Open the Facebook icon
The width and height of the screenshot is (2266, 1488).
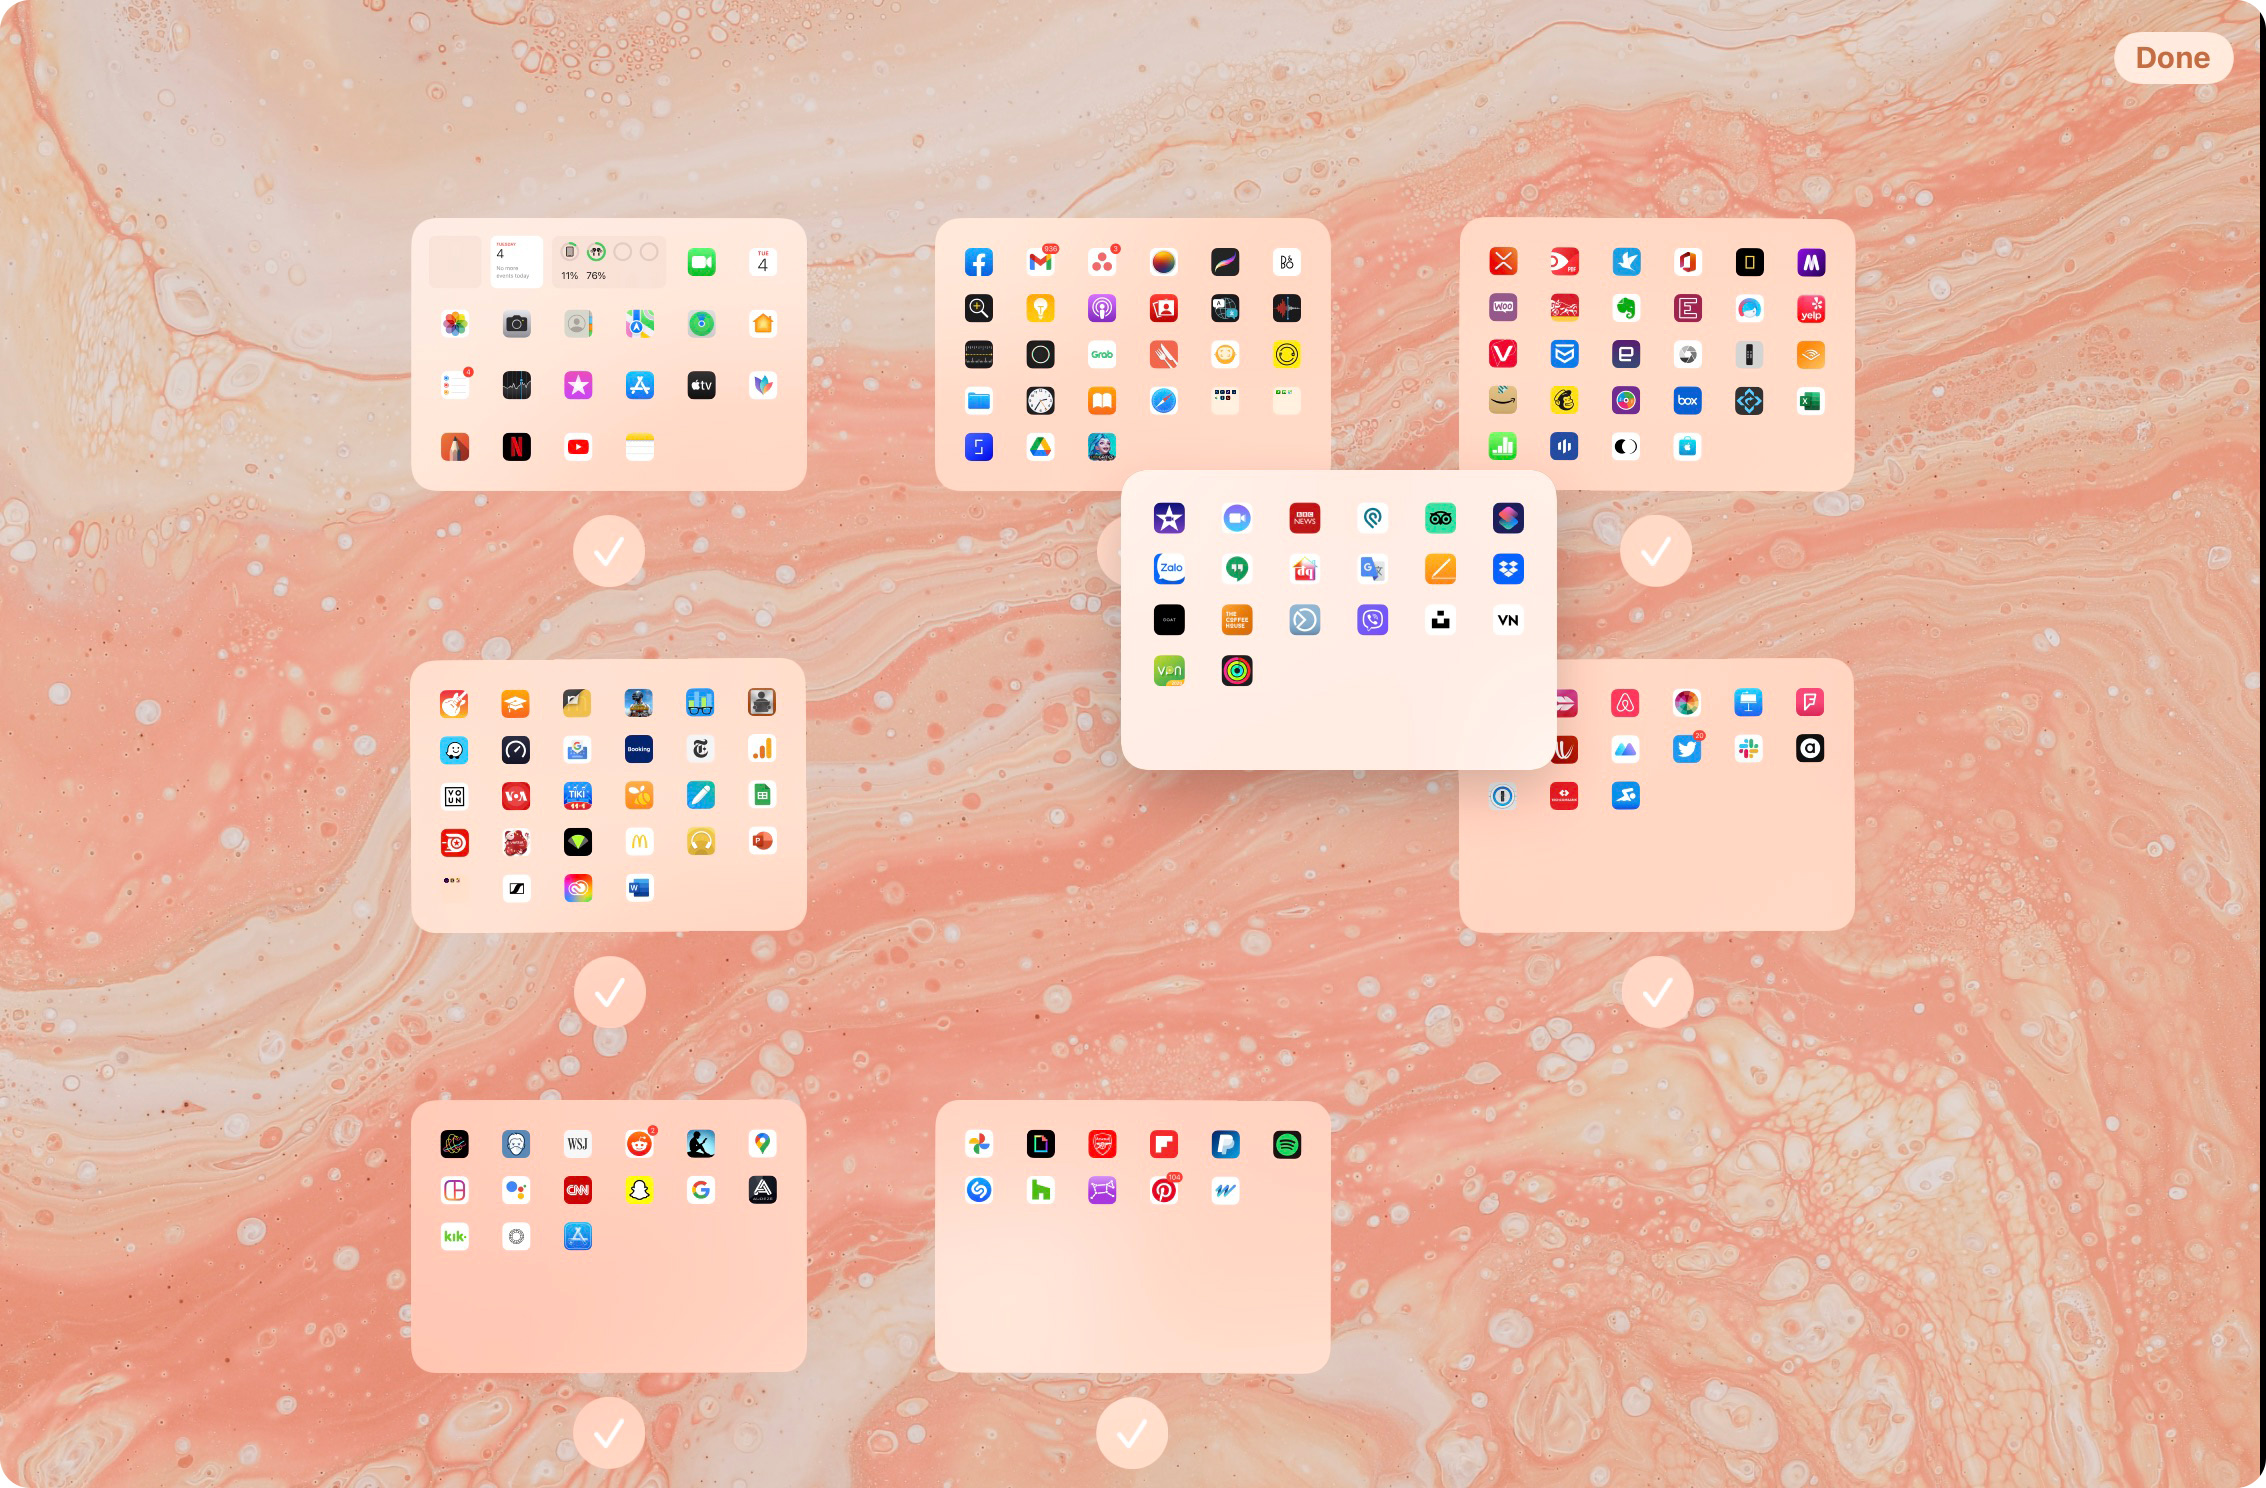pyautogui.click(x=978, y=263)
